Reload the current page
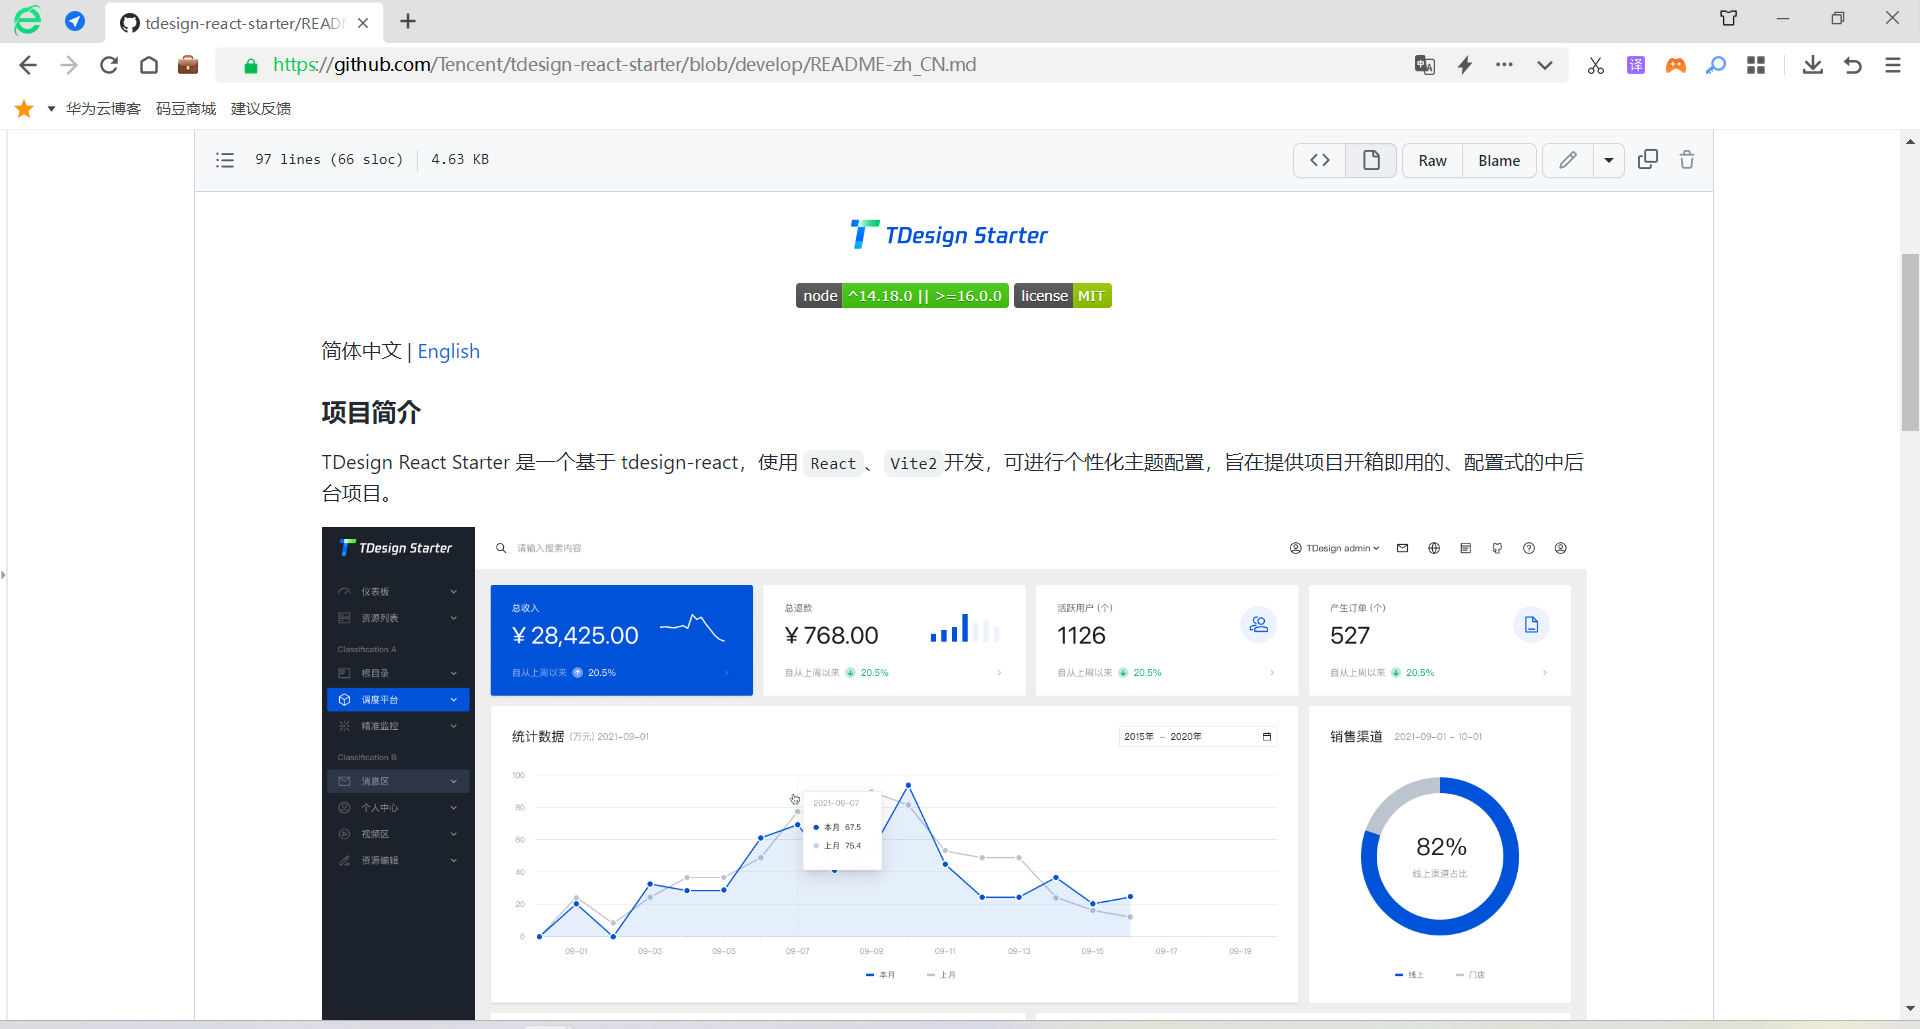The width and height of the screenshot is (1920, 1029). (109, 65)
